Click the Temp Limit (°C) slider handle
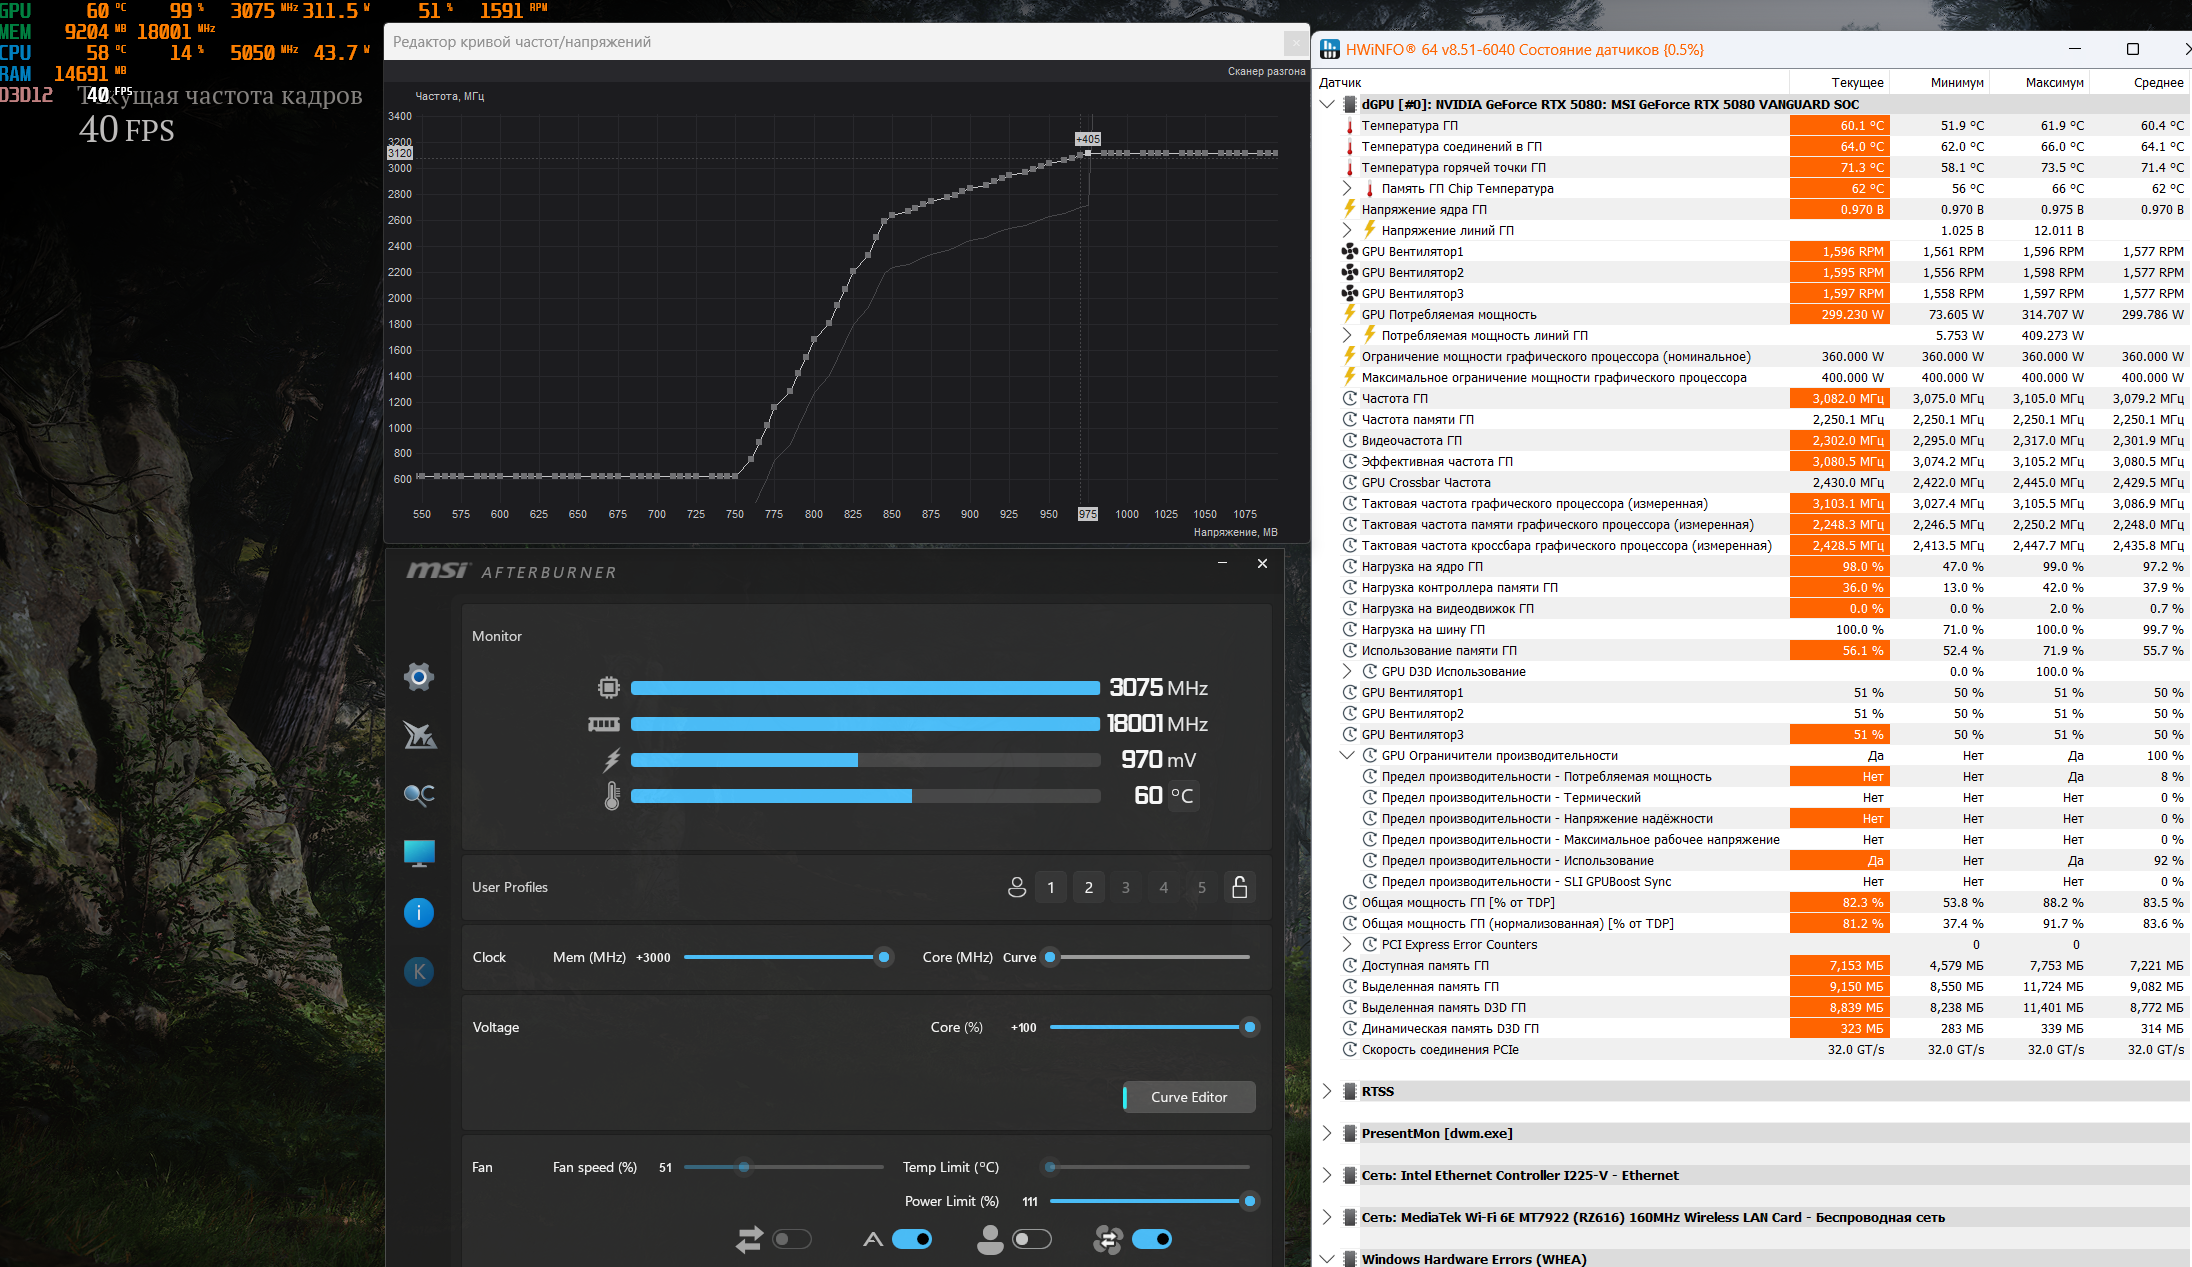The height and width of the screenshot is (1267, 2192). tap(1050, 1167)
